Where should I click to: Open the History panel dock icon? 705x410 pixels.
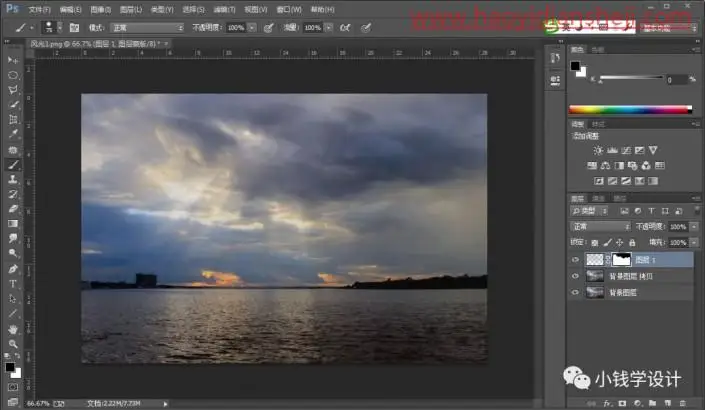555,58
